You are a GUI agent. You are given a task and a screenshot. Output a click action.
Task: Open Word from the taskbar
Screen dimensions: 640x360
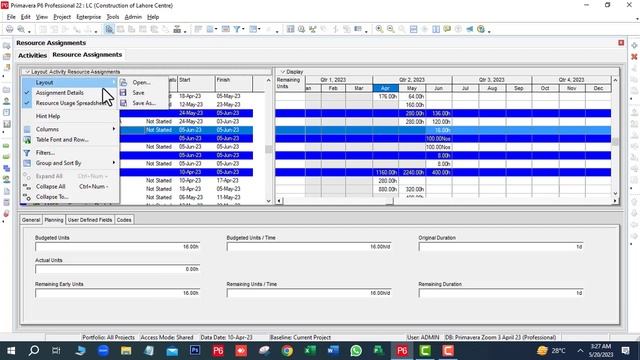tap(333, 351)
